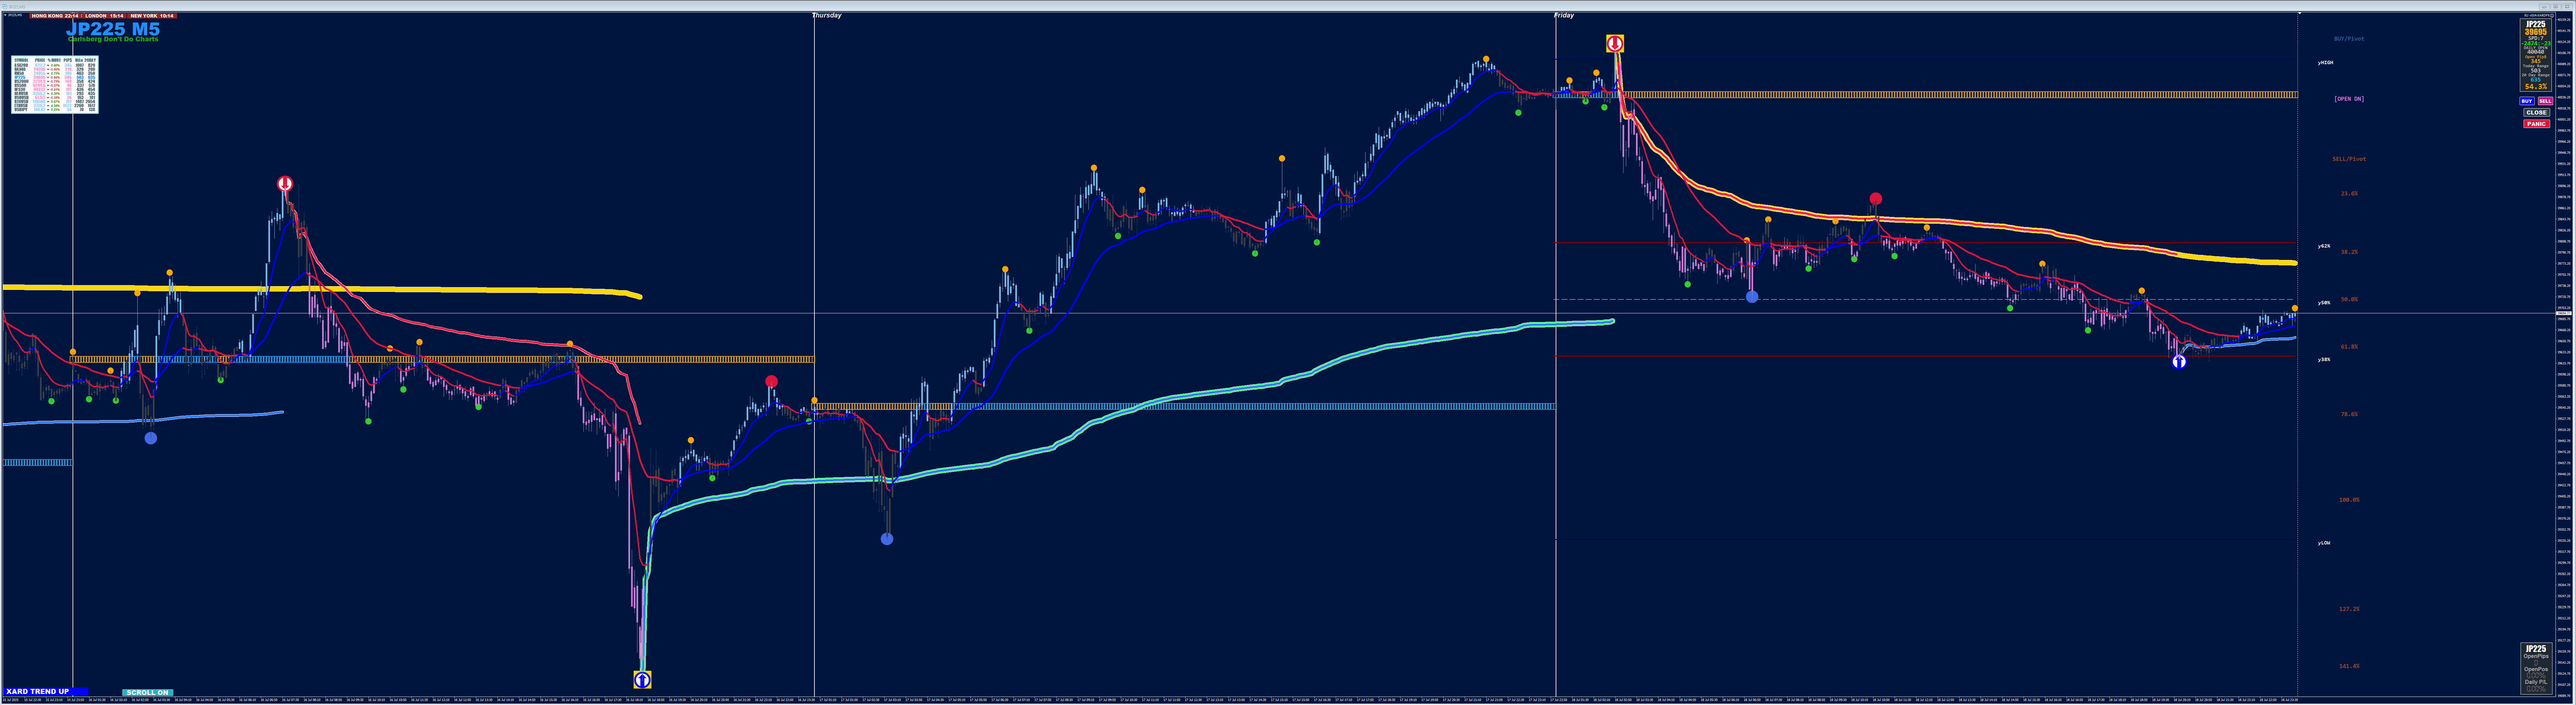Click the smiley EA icon top right
2576x705 pixels.
coord(2552,16)
